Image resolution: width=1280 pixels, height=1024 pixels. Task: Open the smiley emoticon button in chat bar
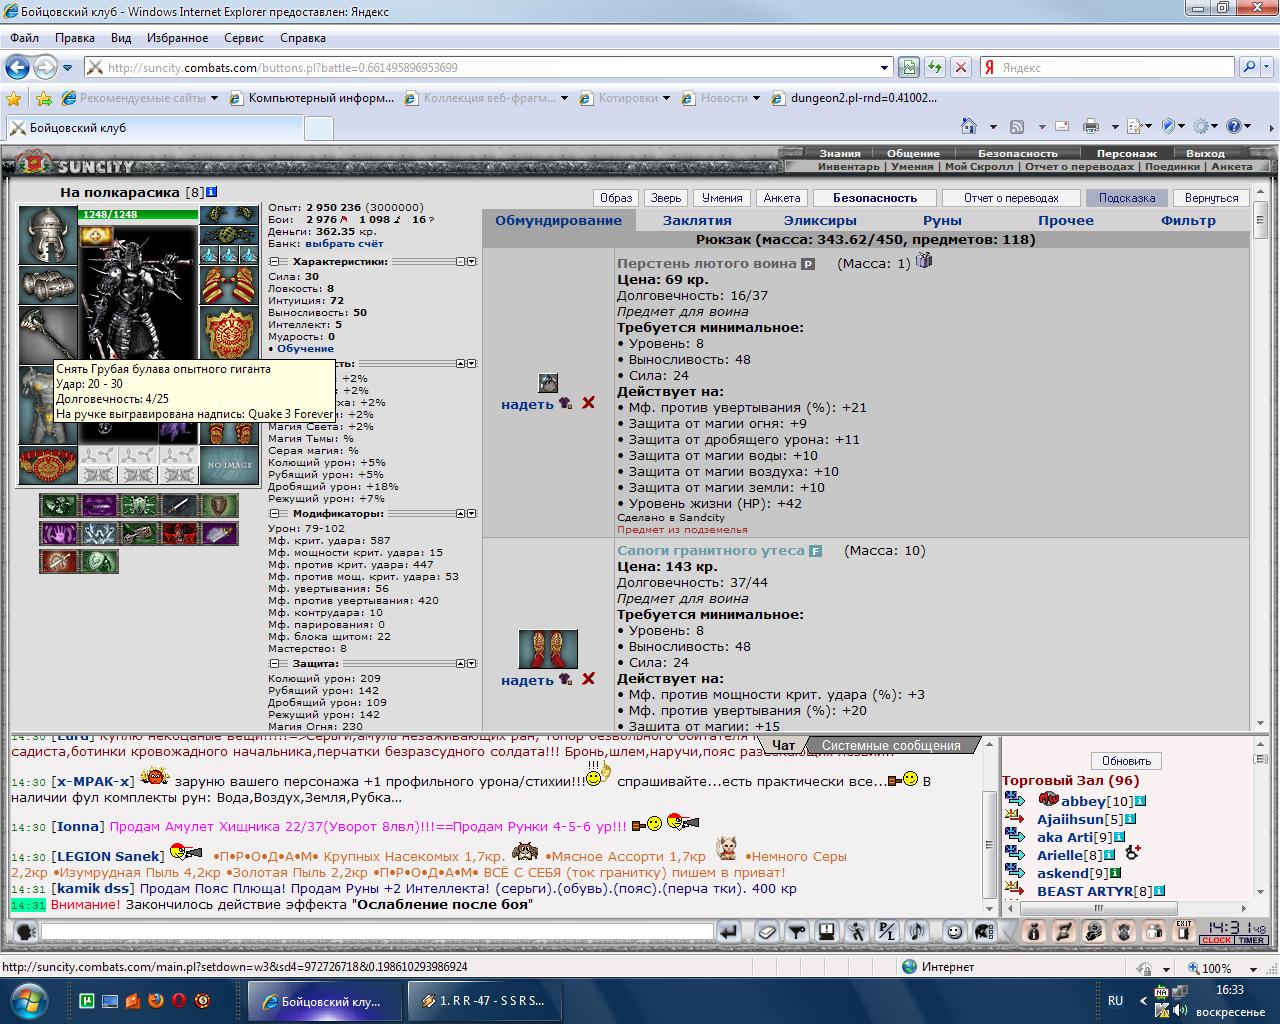[x=955, y=931]
